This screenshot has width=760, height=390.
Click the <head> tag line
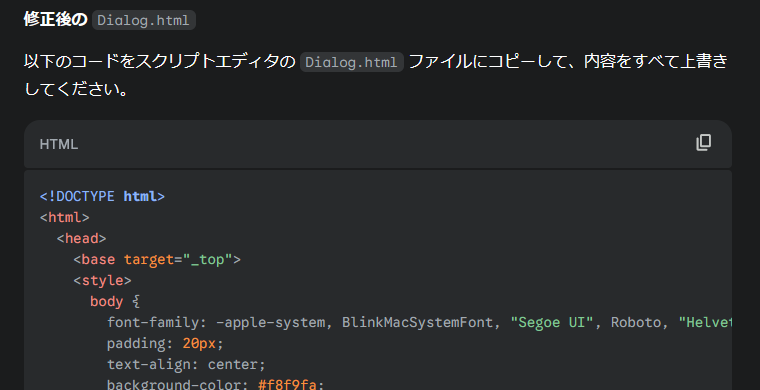81,238
